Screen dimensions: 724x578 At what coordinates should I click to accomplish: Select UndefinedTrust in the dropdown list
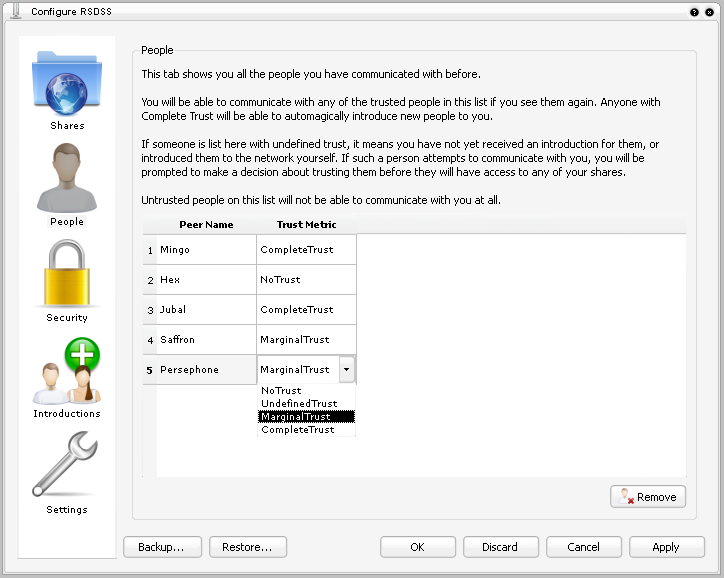(x=298, y=404)
